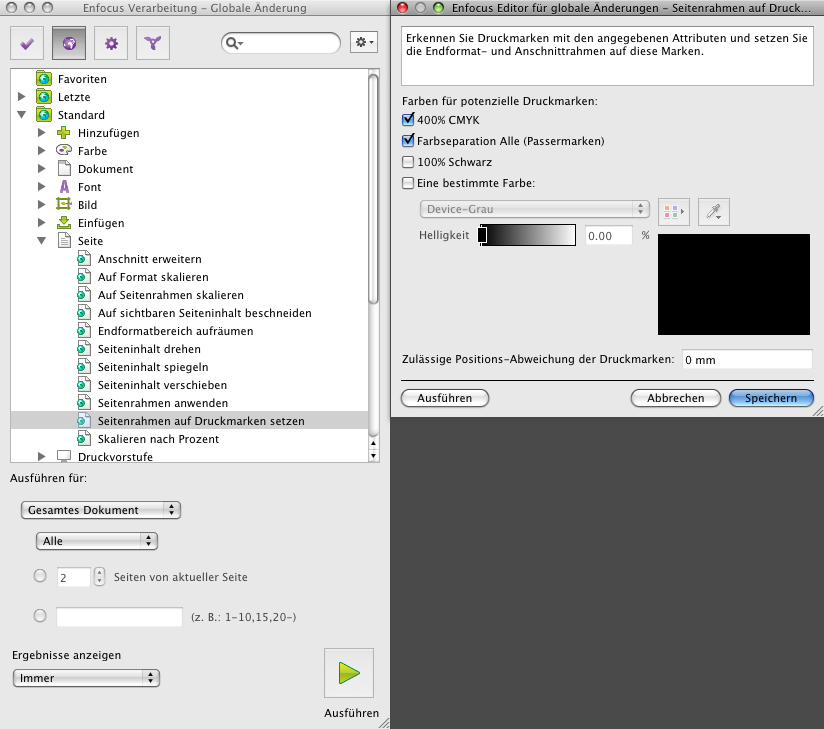Click the Letzte folder icon

[x=44, y=97]
